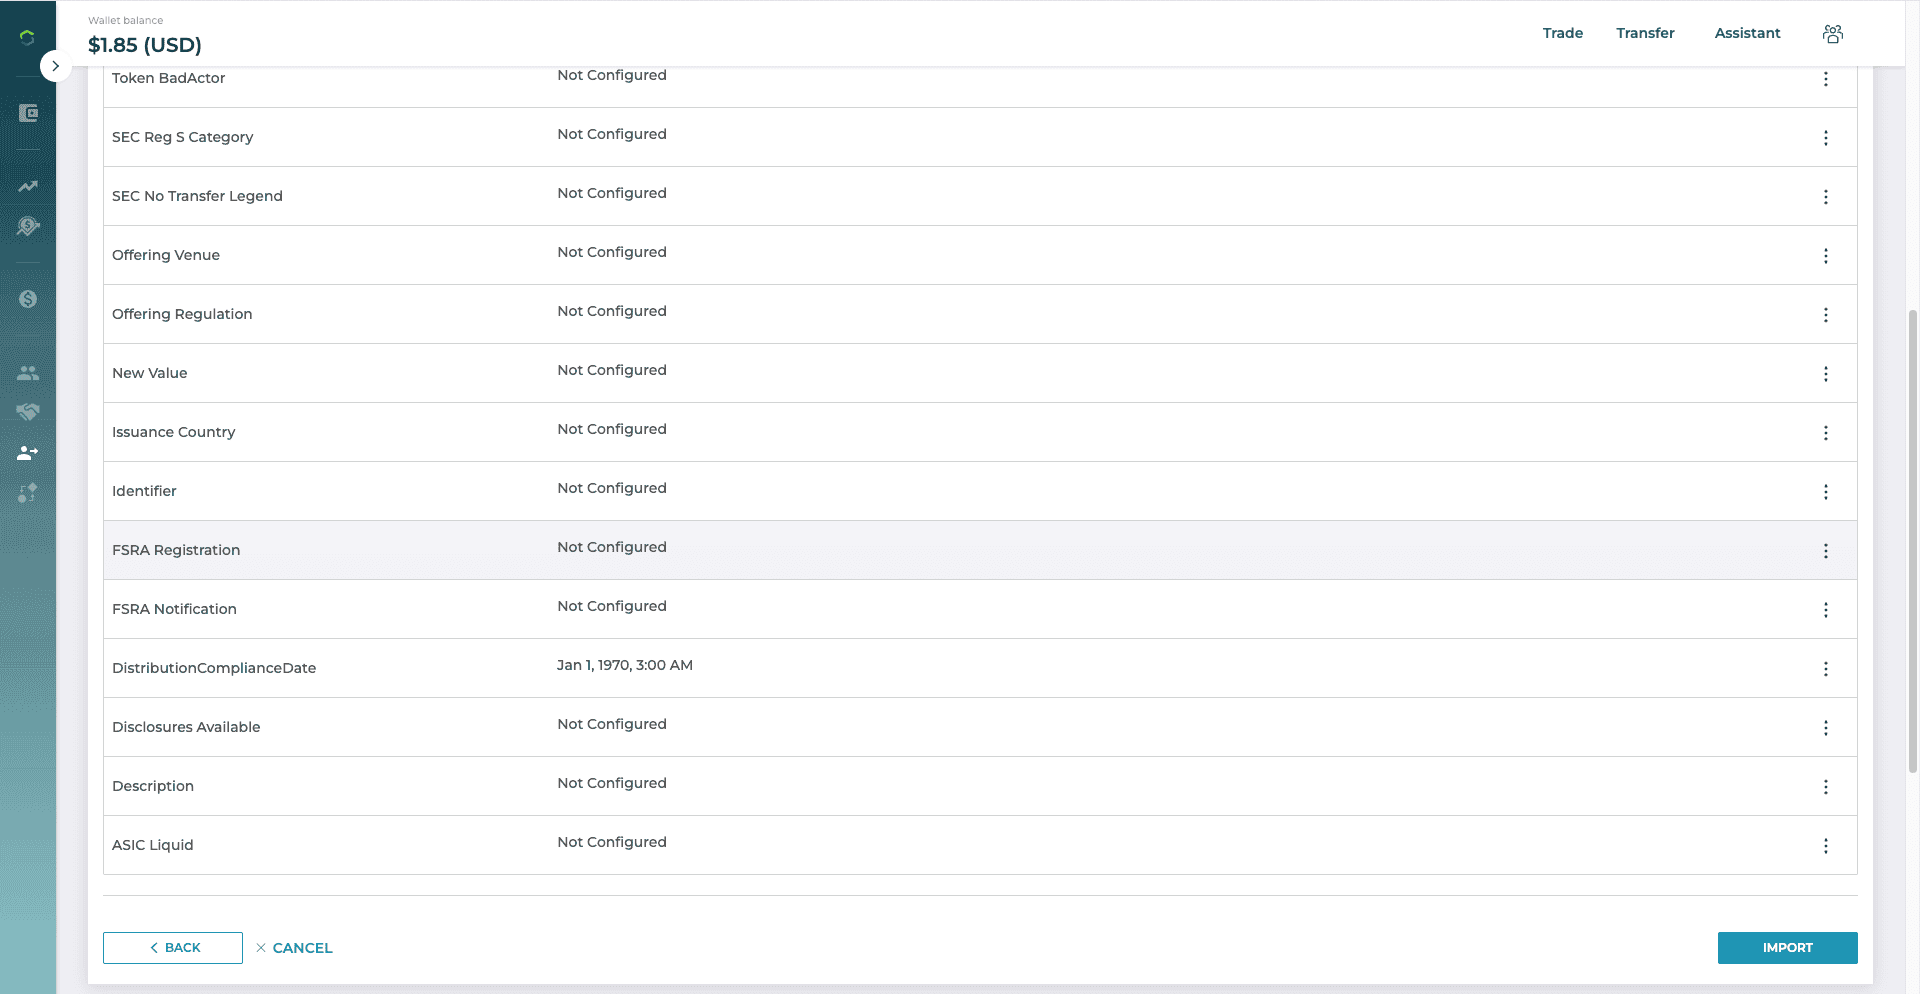Open the dollar coin sidebar icon

point(28,299)
